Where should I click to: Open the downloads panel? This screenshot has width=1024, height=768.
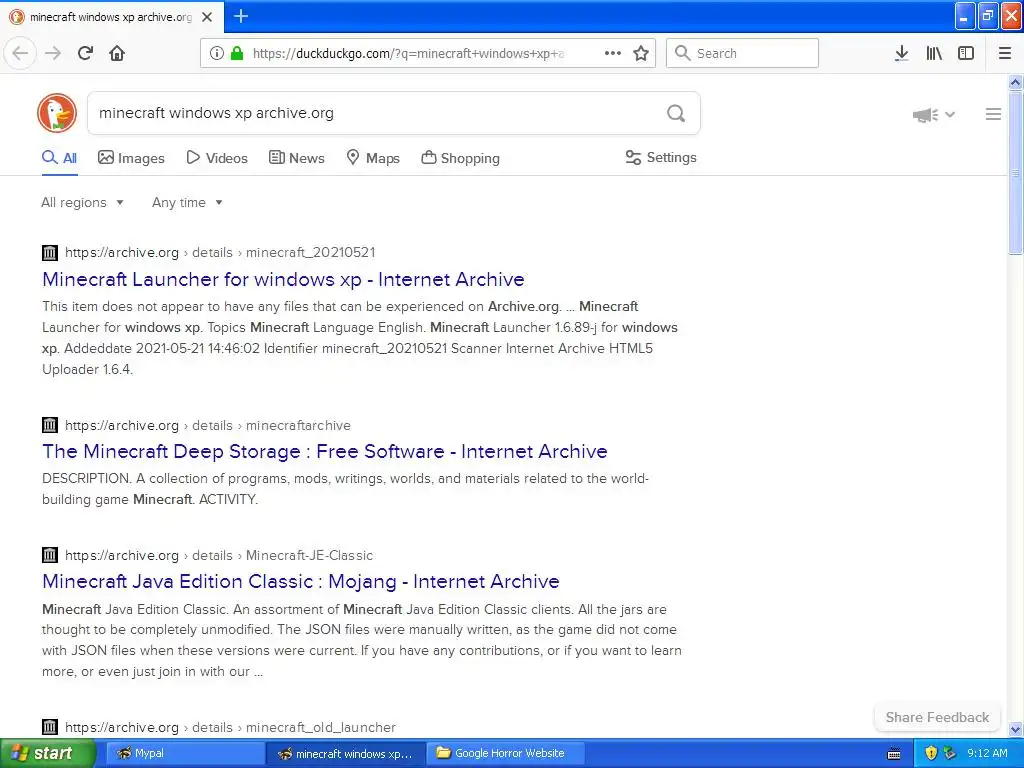901,53
